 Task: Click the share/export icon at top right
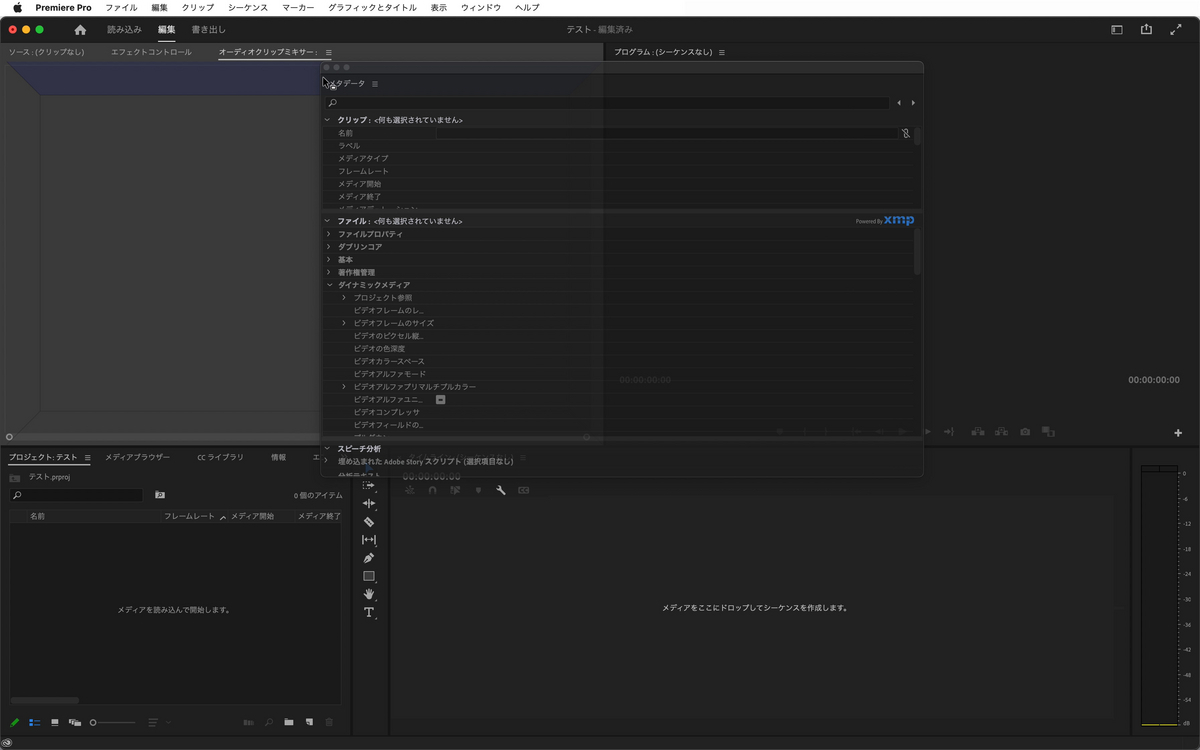1146,30
